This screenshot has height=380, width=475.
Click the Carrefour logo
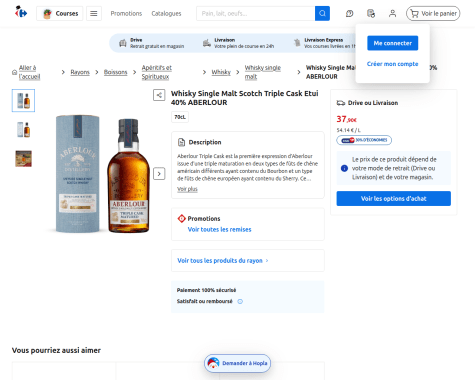point(21,12)
